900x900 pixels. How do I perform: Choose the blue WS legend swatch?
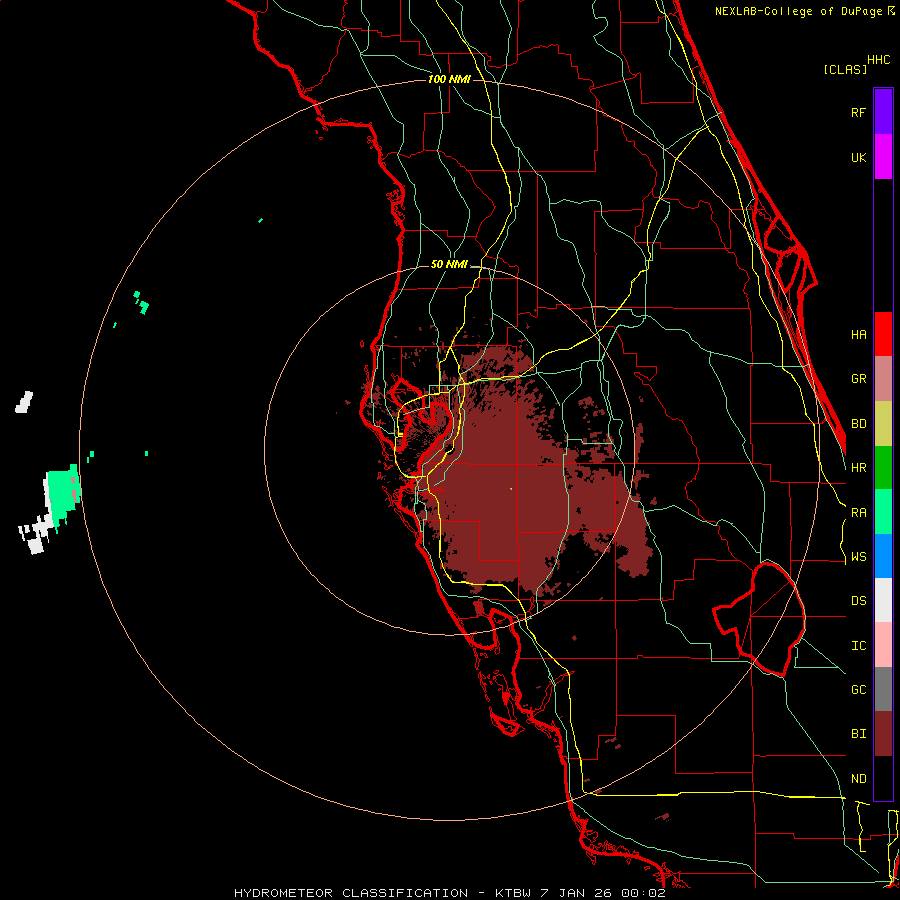883,556
